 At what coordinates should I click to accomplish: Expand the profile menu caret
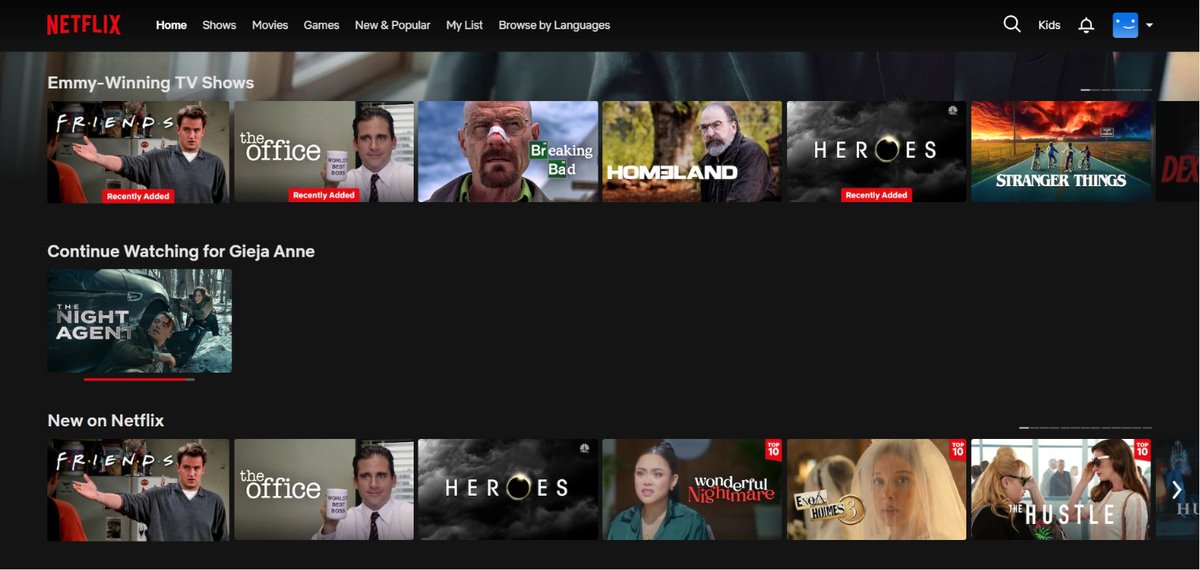click(1149, 25)
